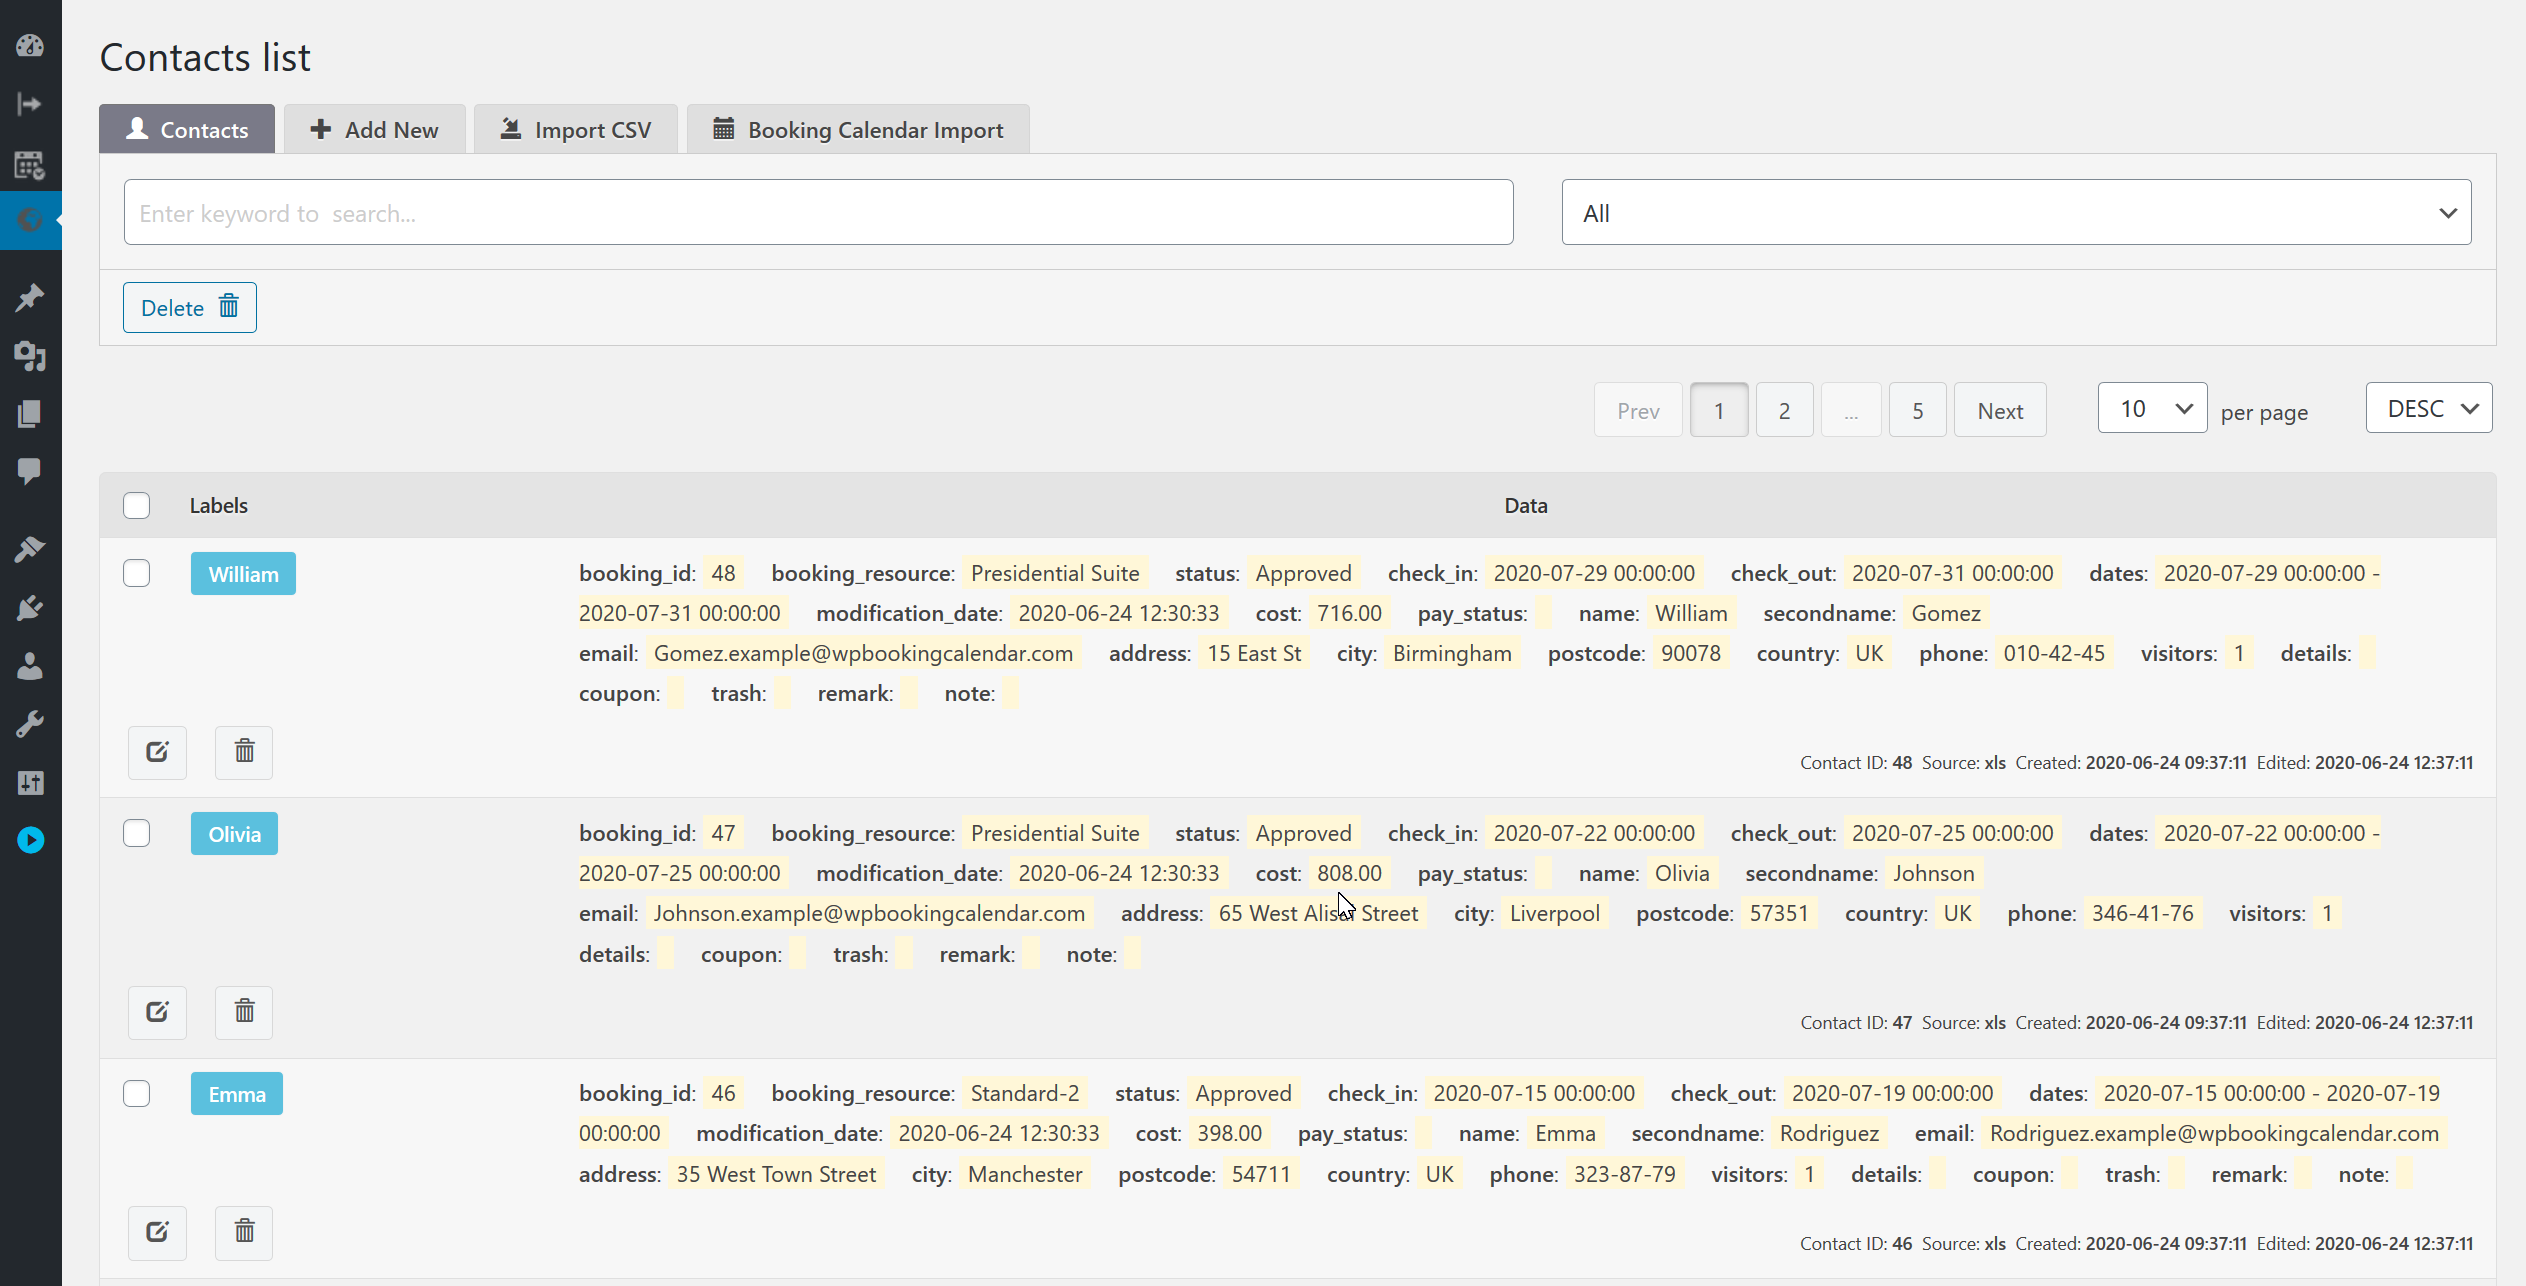The image size is (2526, 1286).
Task: Open the DESC sort order dropdown
Action: click(x=2429, y=408)
